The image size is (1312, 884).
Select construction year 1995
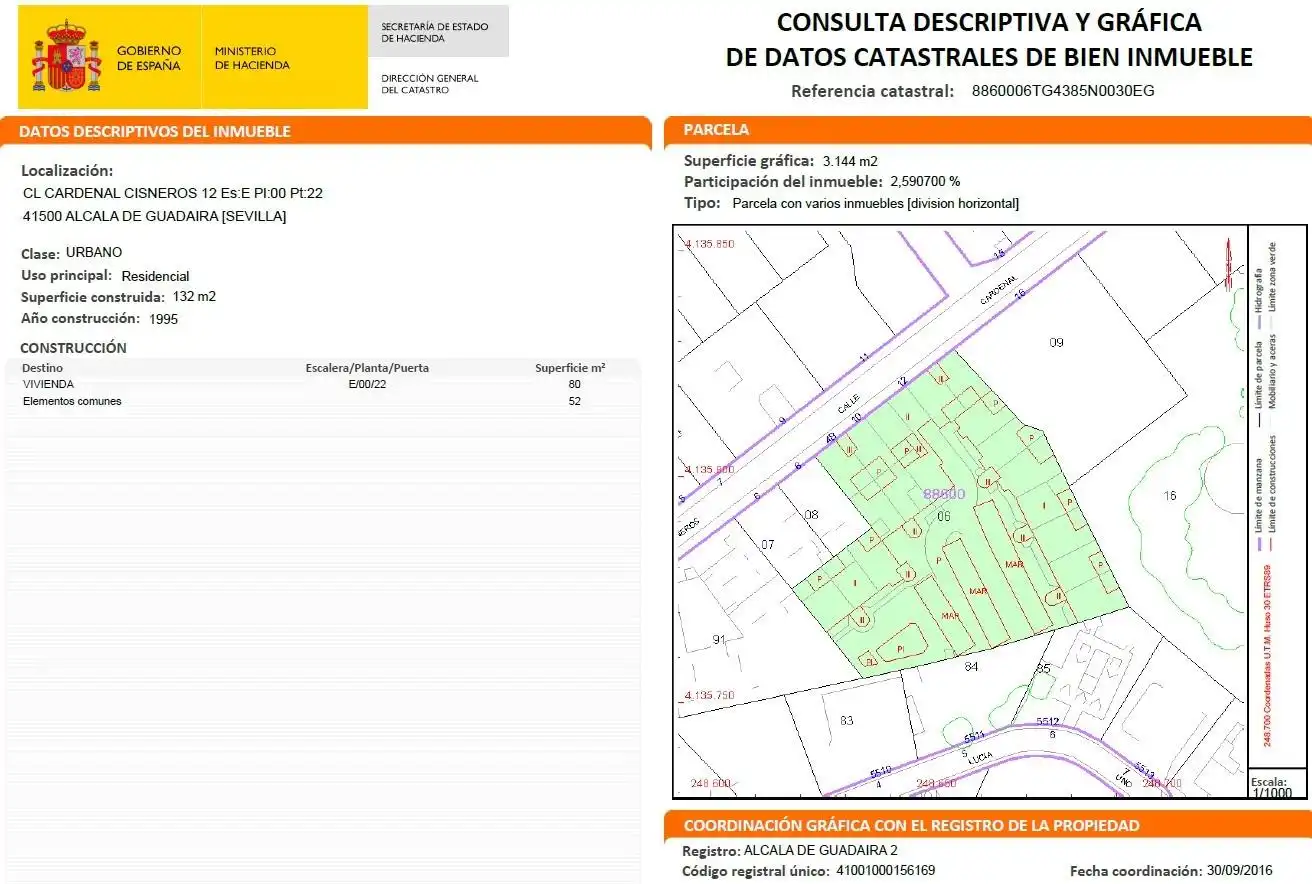point(163,320)
